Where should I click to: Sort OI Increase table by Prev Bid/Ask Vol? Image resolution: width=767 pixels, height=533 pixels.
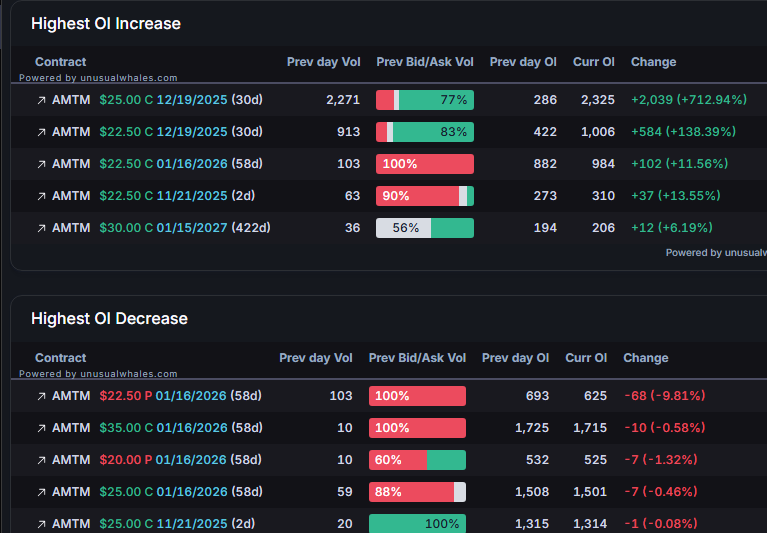click(x=425, y=62)
